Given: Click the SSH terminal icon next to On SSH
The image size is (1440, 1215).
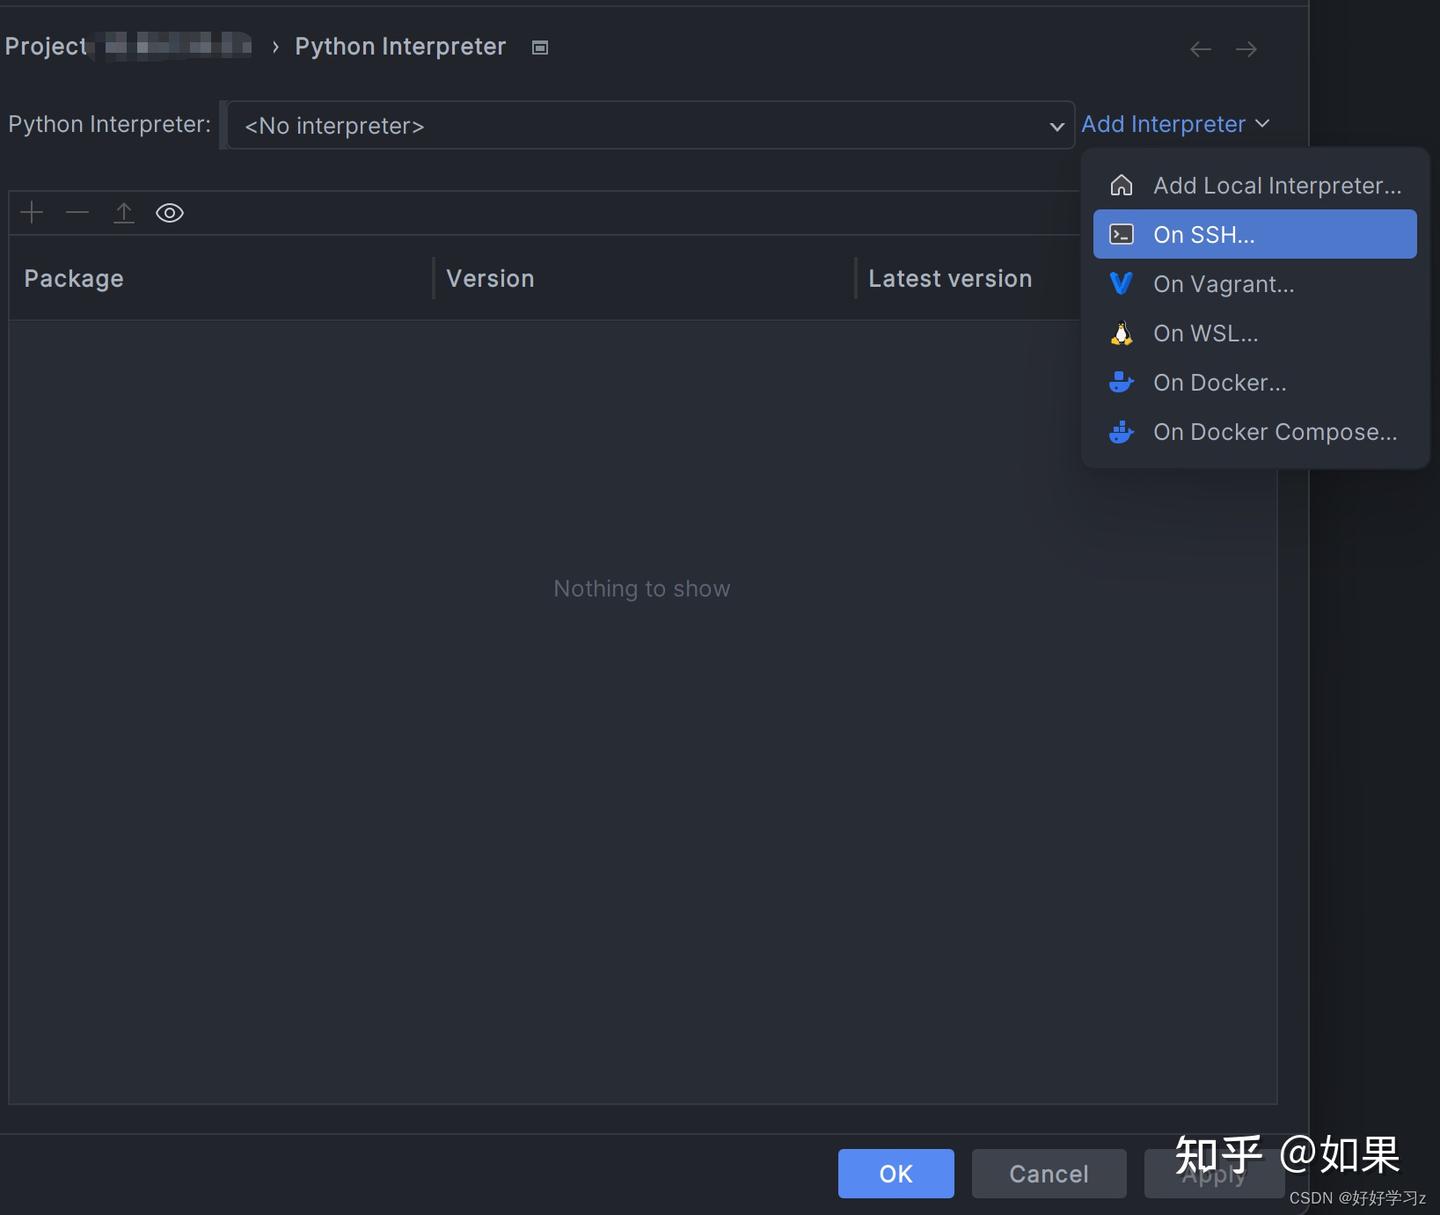Looking at the screenshot, I should pos(1121,234).
